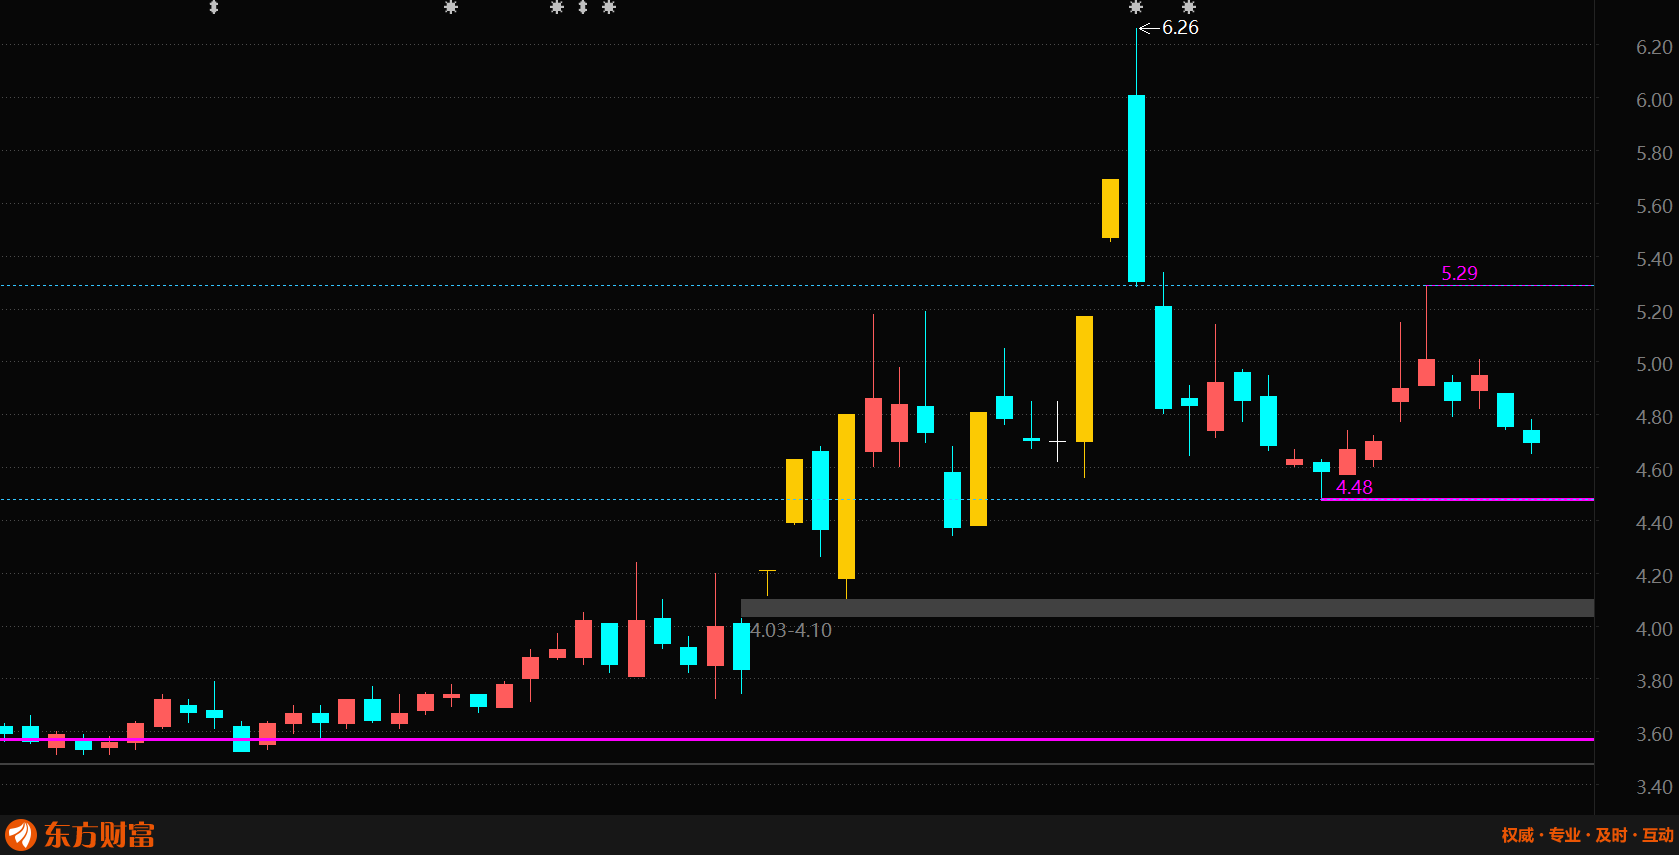Image resolution: width=1679 pixels, height=855 pixels.
Task: Click the 东方财富 brand name text
Action: coord(99,835)
